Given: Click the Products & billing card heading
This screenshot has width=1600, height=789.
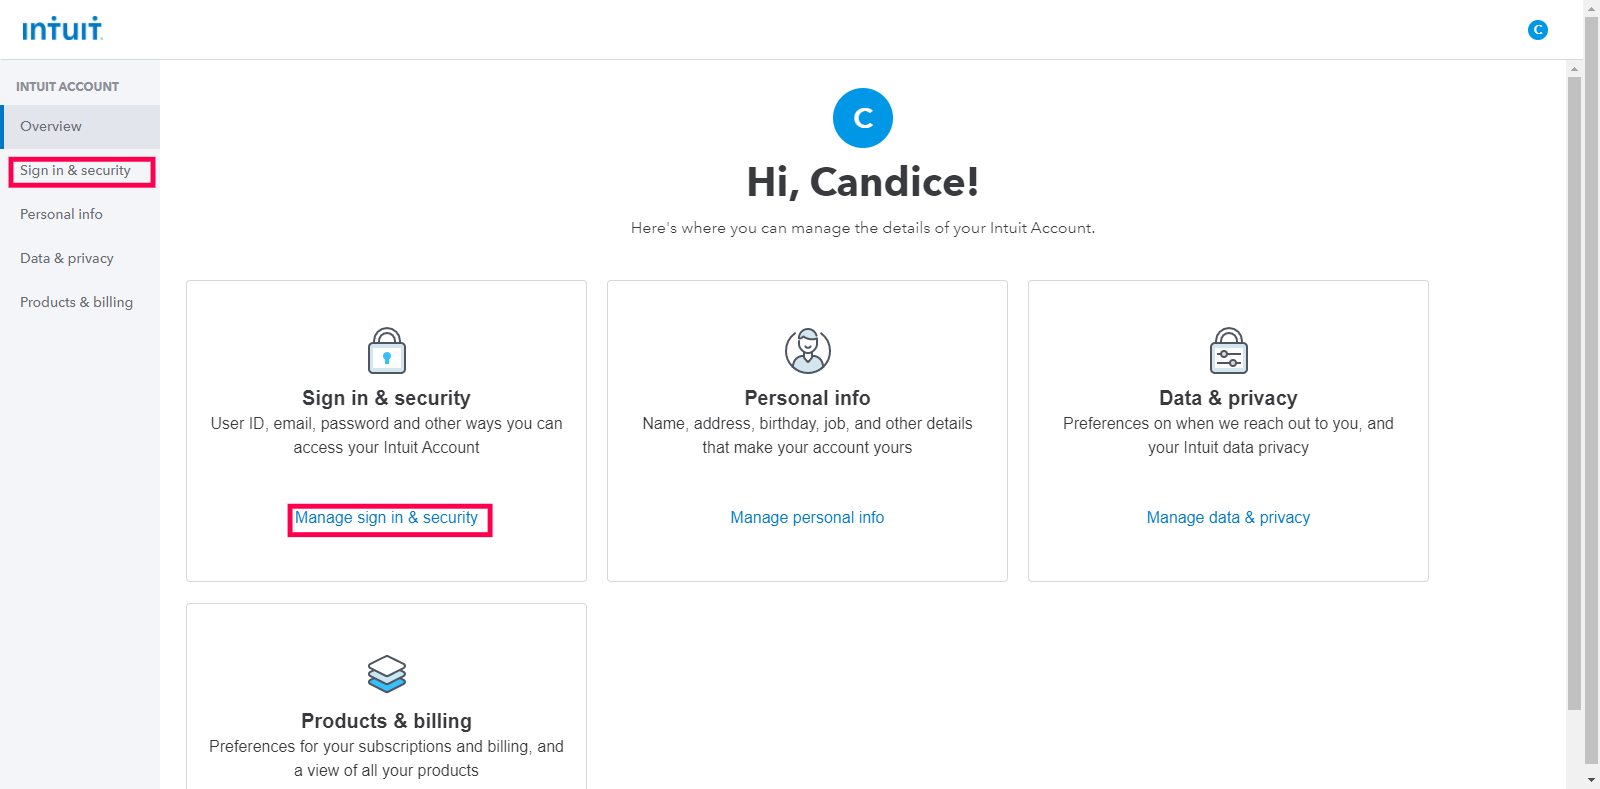Looking at the screenshot, I should point(387,721).
